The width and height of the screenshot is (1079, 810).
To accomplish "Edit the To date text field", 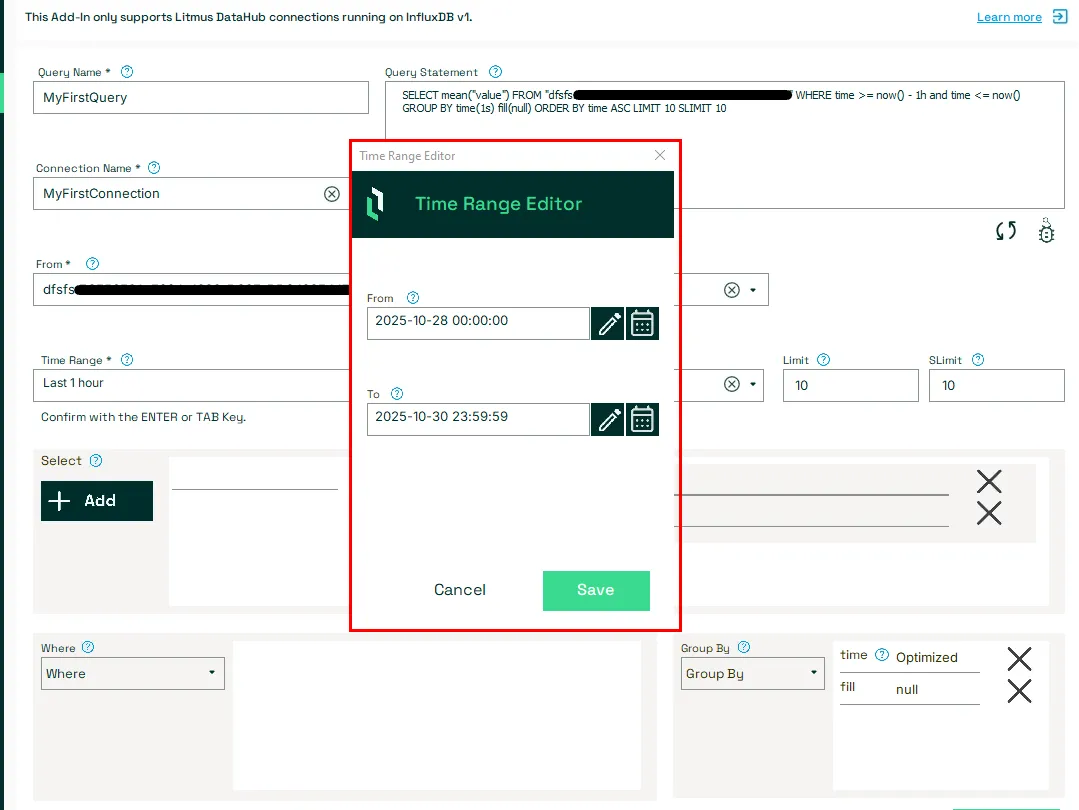I will tap(478, 420).
